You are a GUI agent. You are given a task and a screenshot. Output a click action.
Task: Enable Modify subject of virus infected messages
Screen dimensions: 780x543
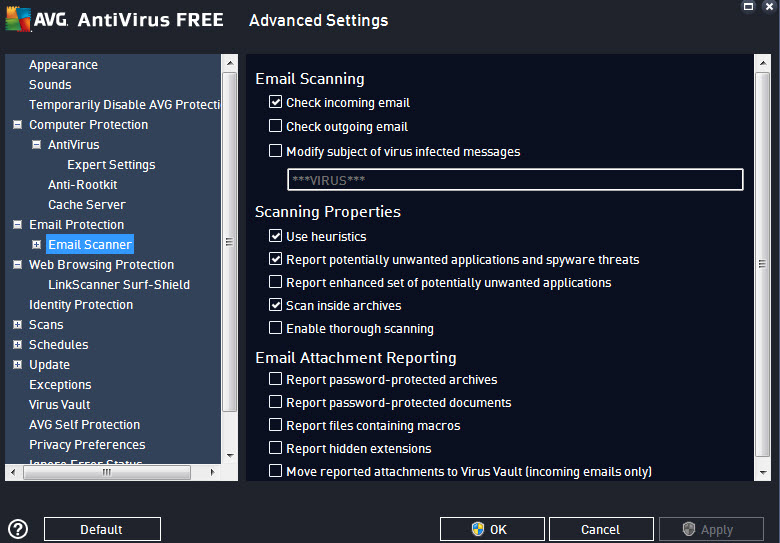click(x=275, y=151)
